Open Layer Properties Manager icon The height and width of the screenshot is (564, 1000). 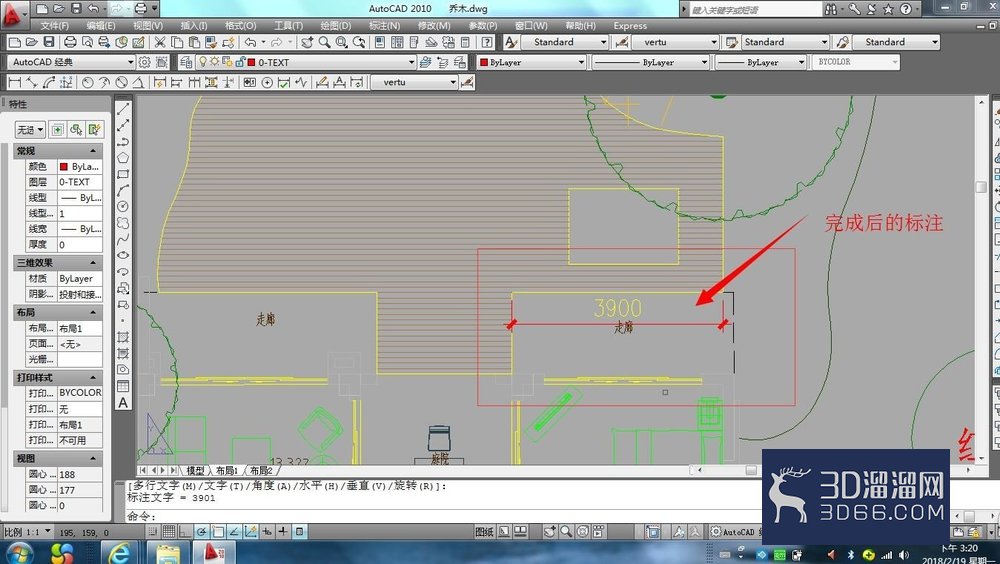[186, 62]
